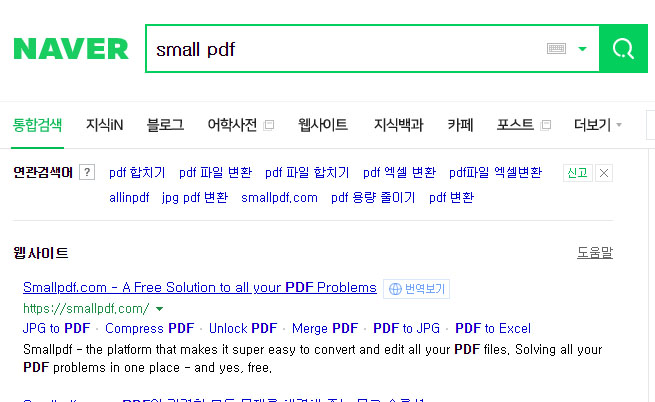Screen dimensions: 655x402
Task: Click the new-window icon beside 어학사전
Action: (269, 125)
